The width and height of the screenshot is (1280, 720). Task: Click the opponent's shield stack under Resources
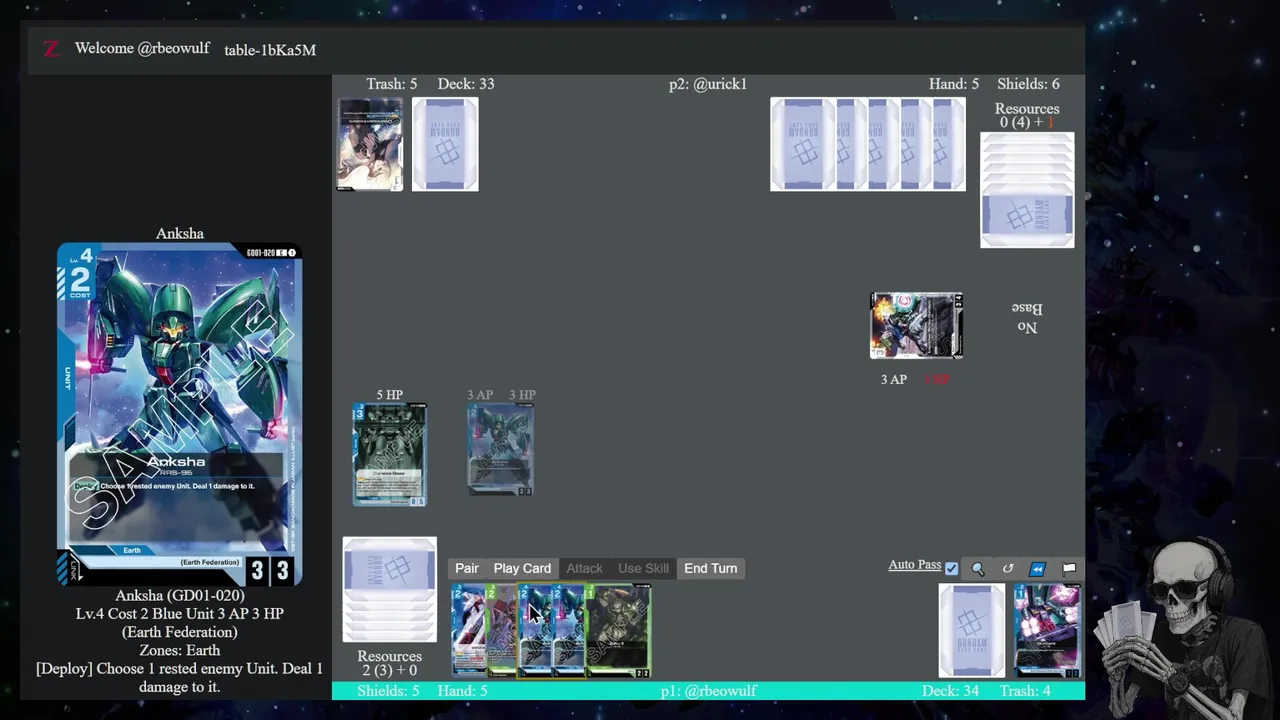1027,190
